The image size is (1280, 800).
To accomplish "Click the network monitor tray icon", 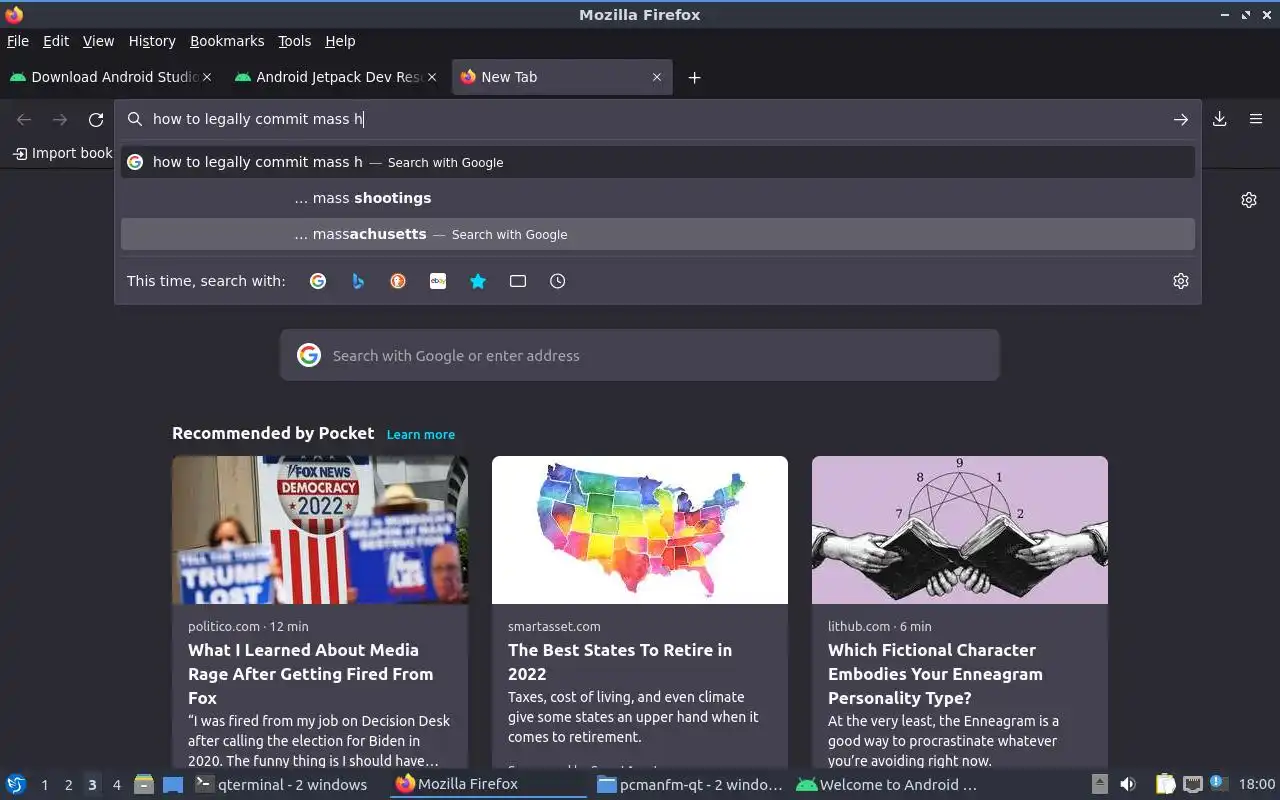I will click(x=1193, y=785).
